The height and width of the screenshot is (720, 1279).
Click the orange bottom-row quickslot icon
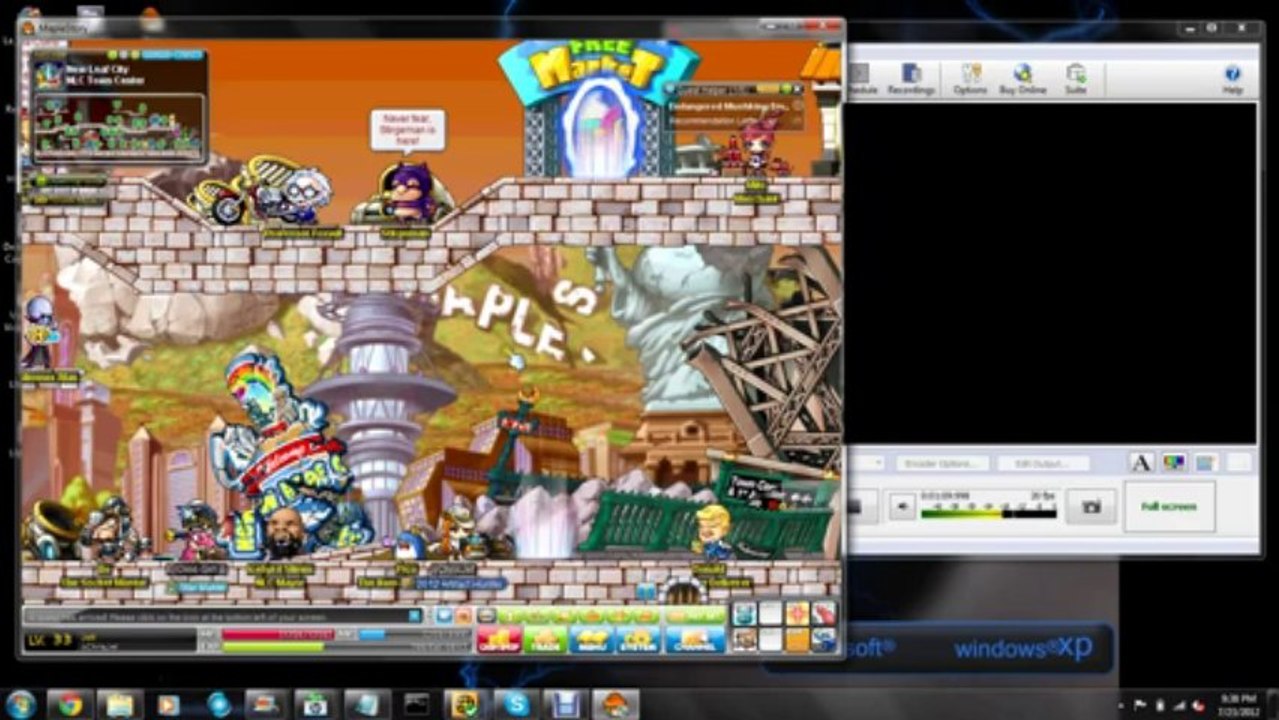pos(797,640)
